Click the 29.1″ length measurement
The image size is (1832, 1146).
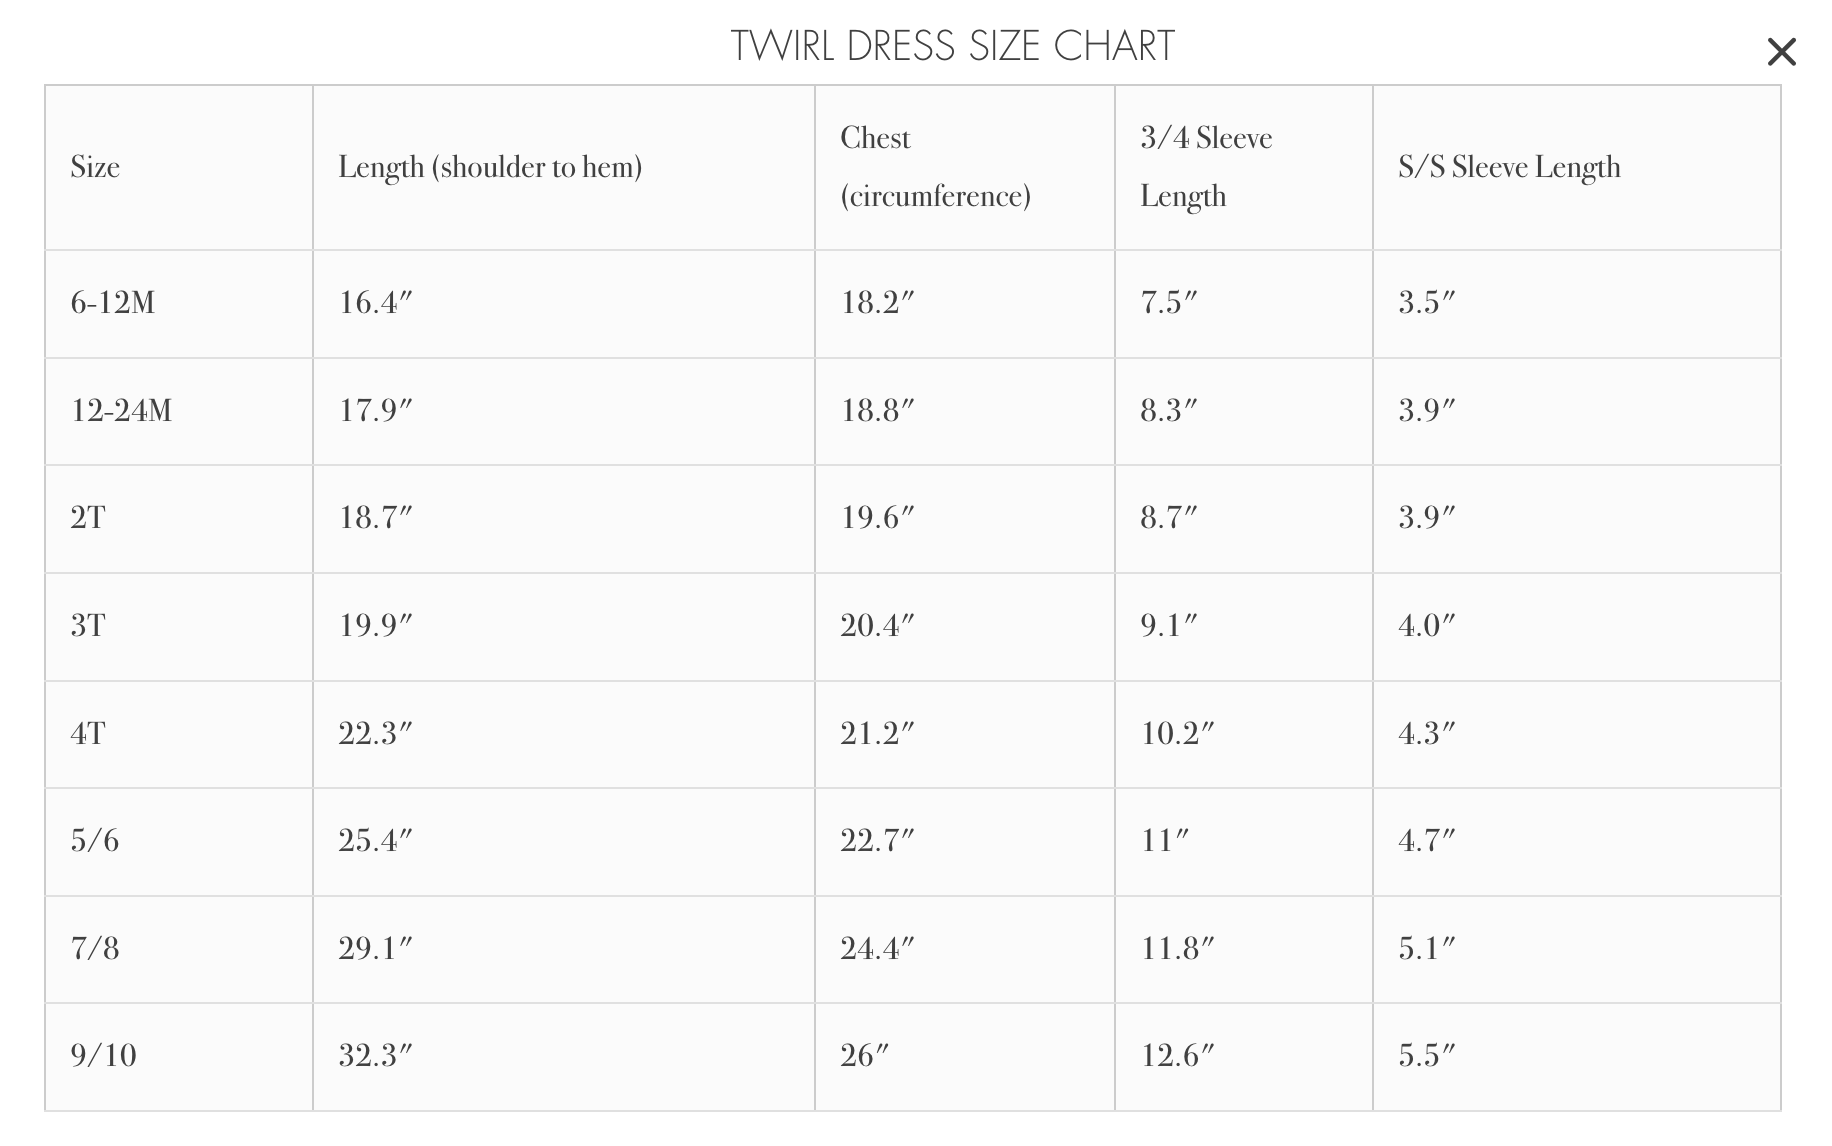(x=375, y=949)
